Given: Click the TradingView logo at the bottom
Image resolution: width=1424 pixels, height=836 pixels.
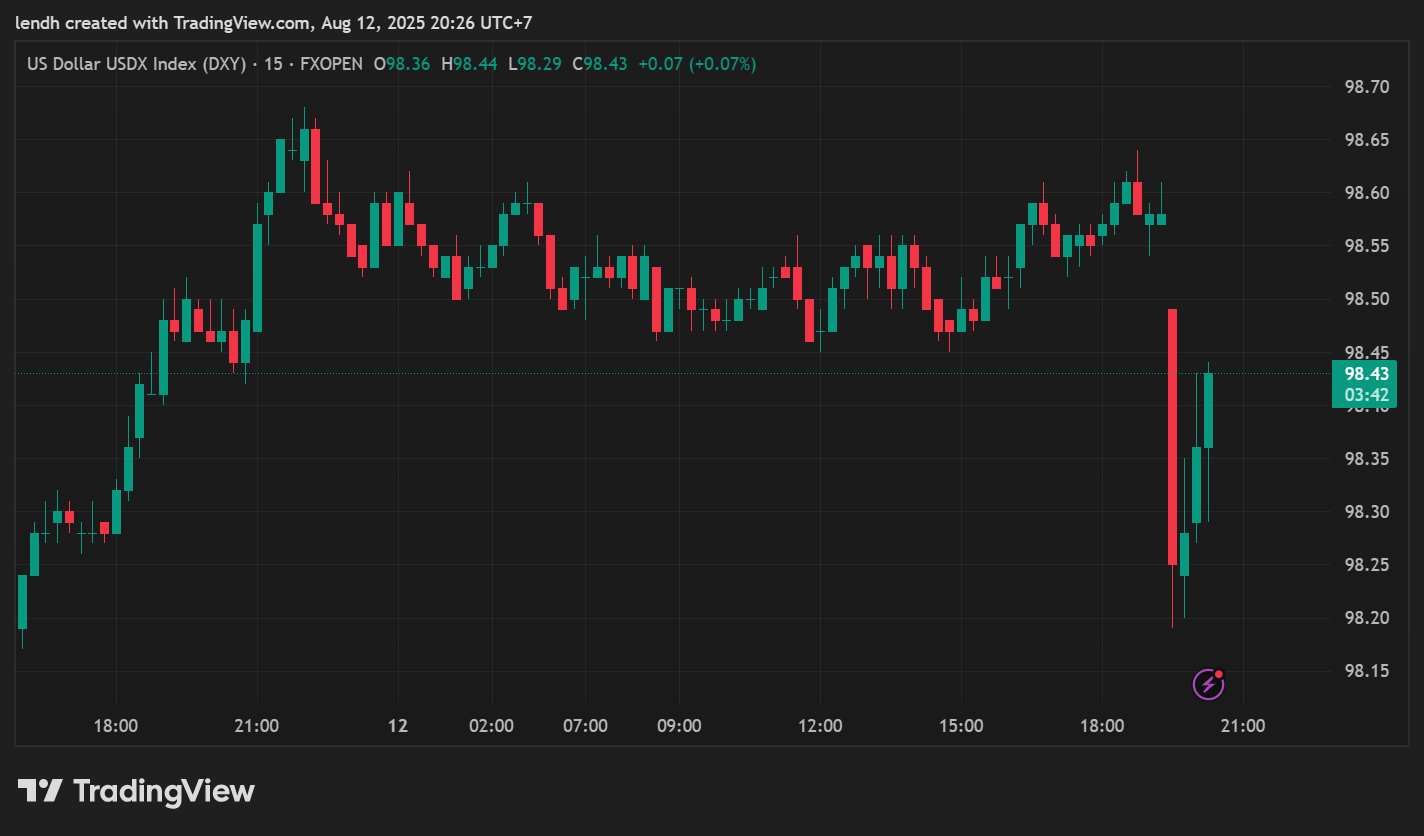Looking at the screenshot, I should (137, 792).
